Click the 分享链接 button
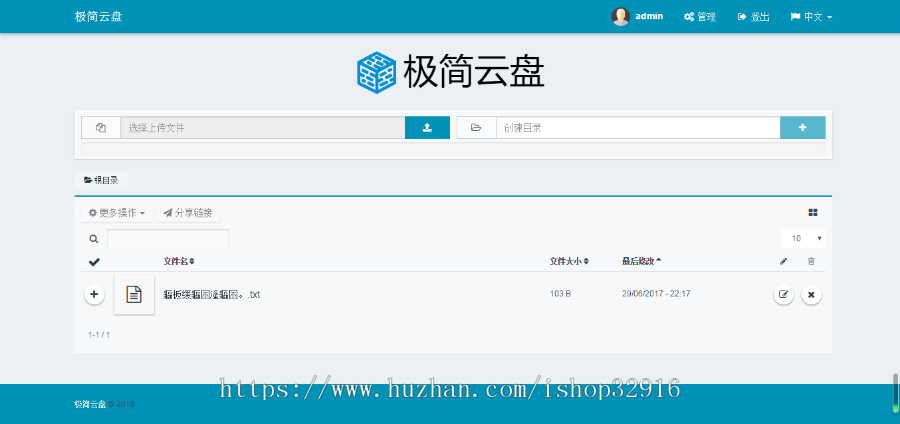The height and width of the screenshot is (424, 900). coord(188,213)
